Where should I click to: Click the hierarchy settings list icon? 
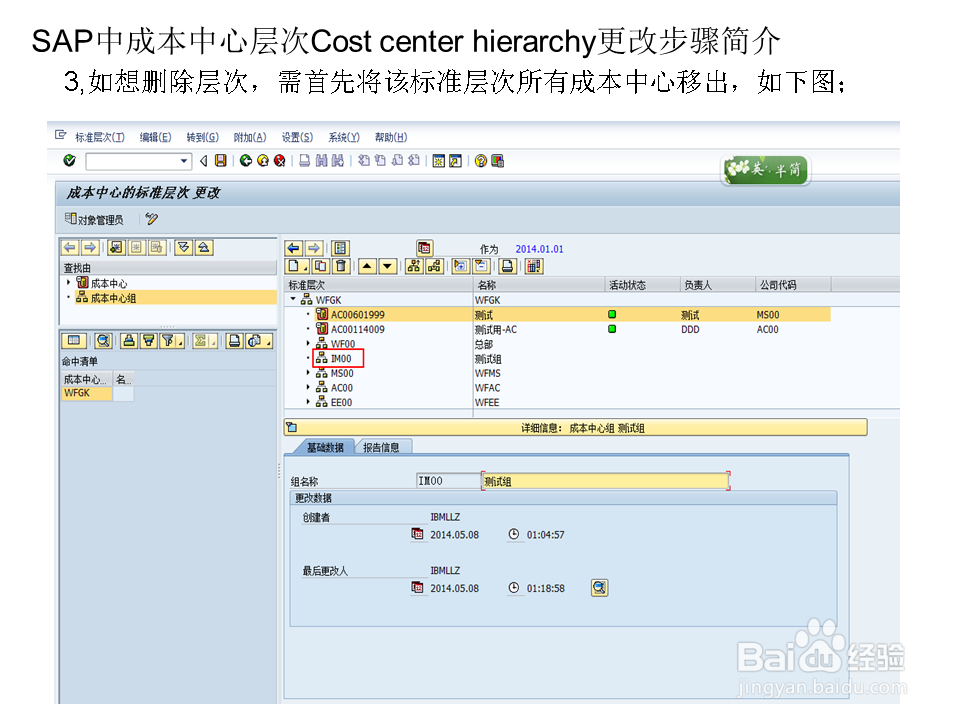(x=340, y=248)
